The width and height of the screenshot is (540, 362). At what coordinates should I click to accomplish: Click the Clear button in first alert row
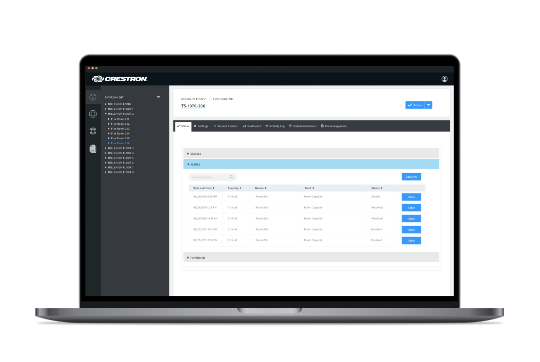pos(411,197)
